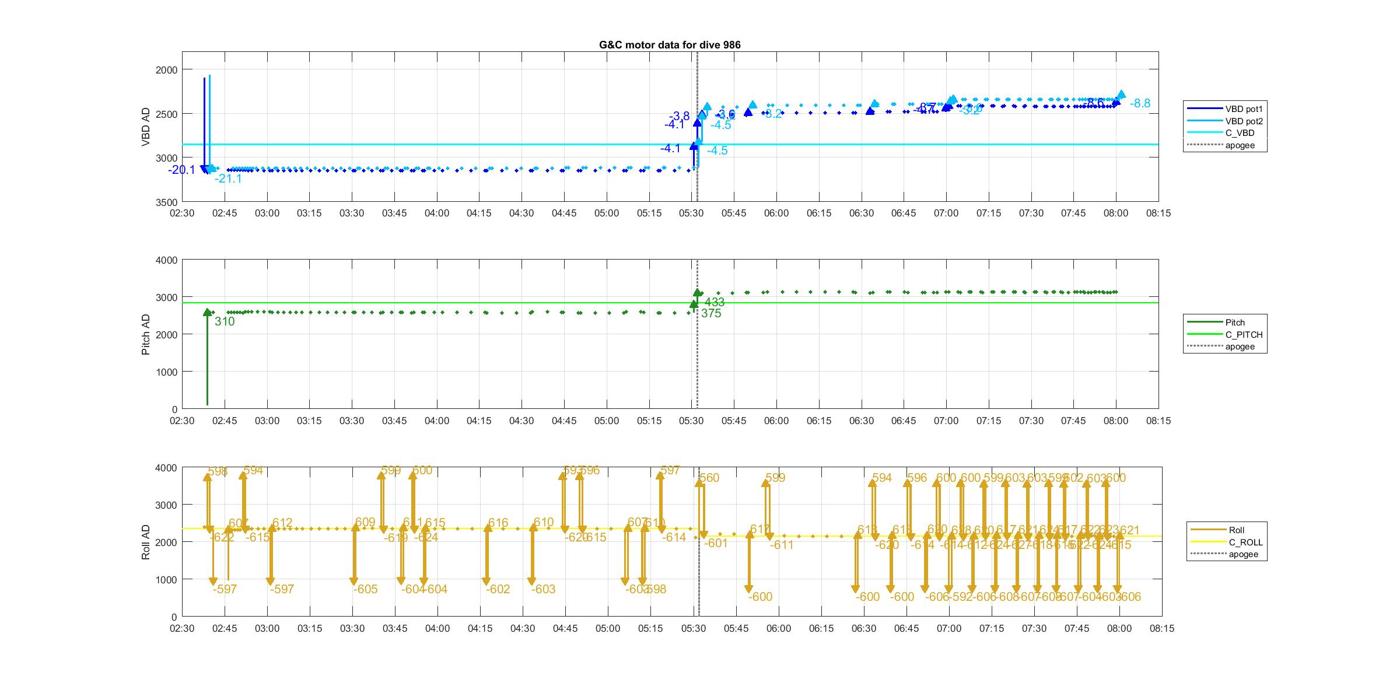Click the '06:00' tick under the Pitch plot

pos(776,421)
